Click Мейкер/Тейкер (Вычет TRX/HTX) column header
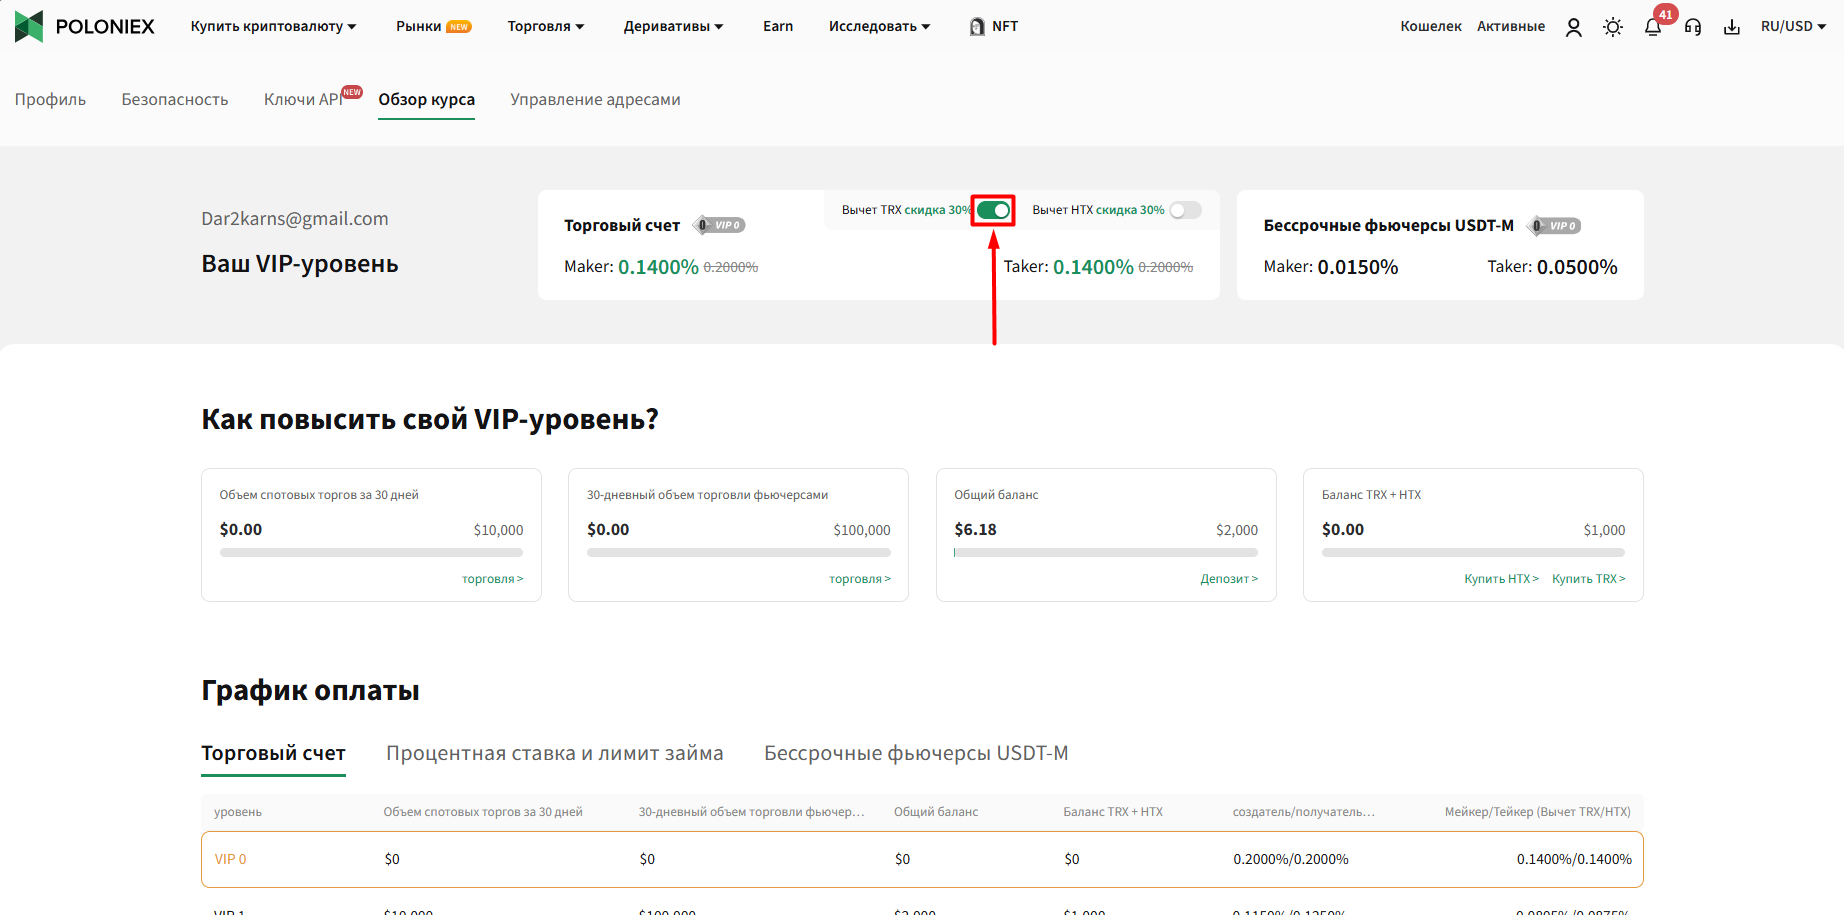The image size is (1844, 915). tap(1537, 812)
